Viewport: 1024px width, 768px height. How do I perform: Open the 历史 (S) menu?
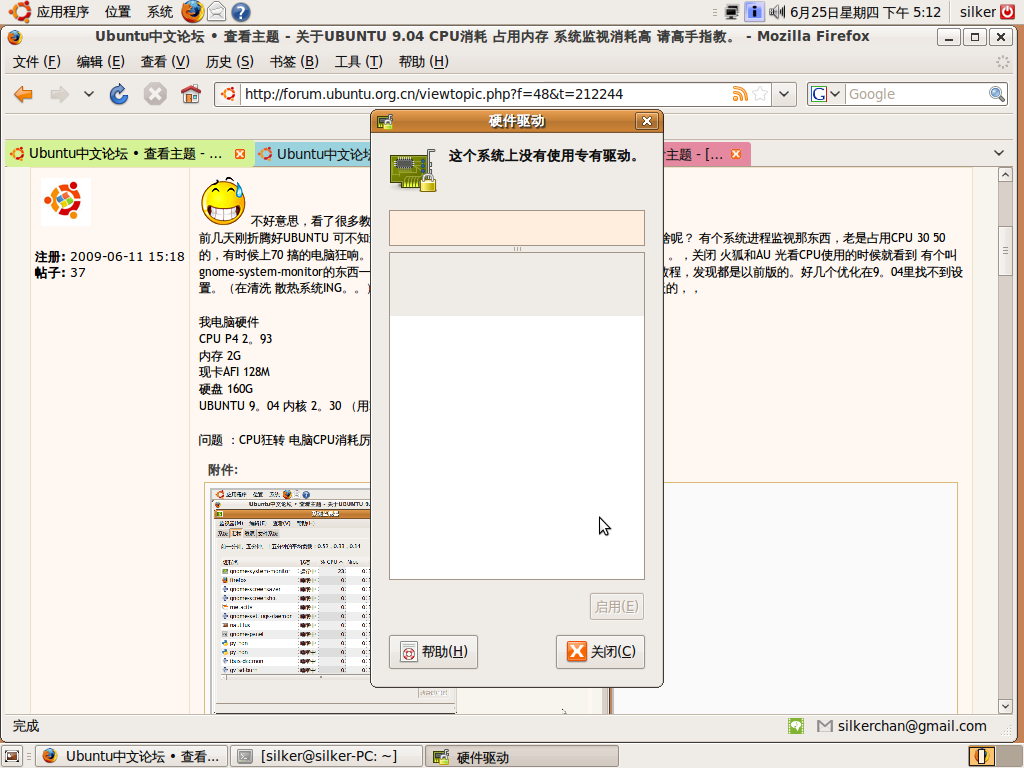pos(229,61)
